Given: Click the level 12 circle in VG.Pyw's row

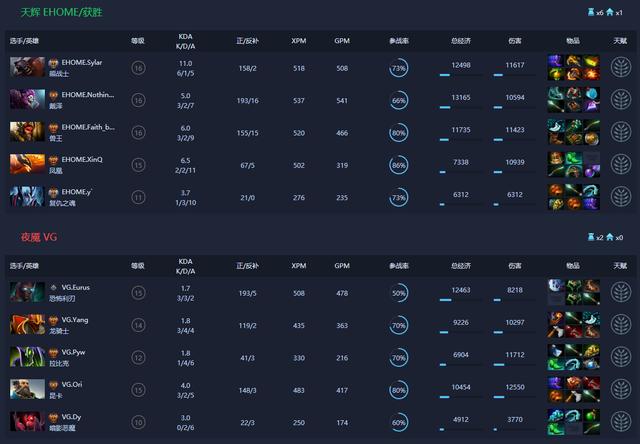Looking at the screenshot, I should tap(138, 357).
